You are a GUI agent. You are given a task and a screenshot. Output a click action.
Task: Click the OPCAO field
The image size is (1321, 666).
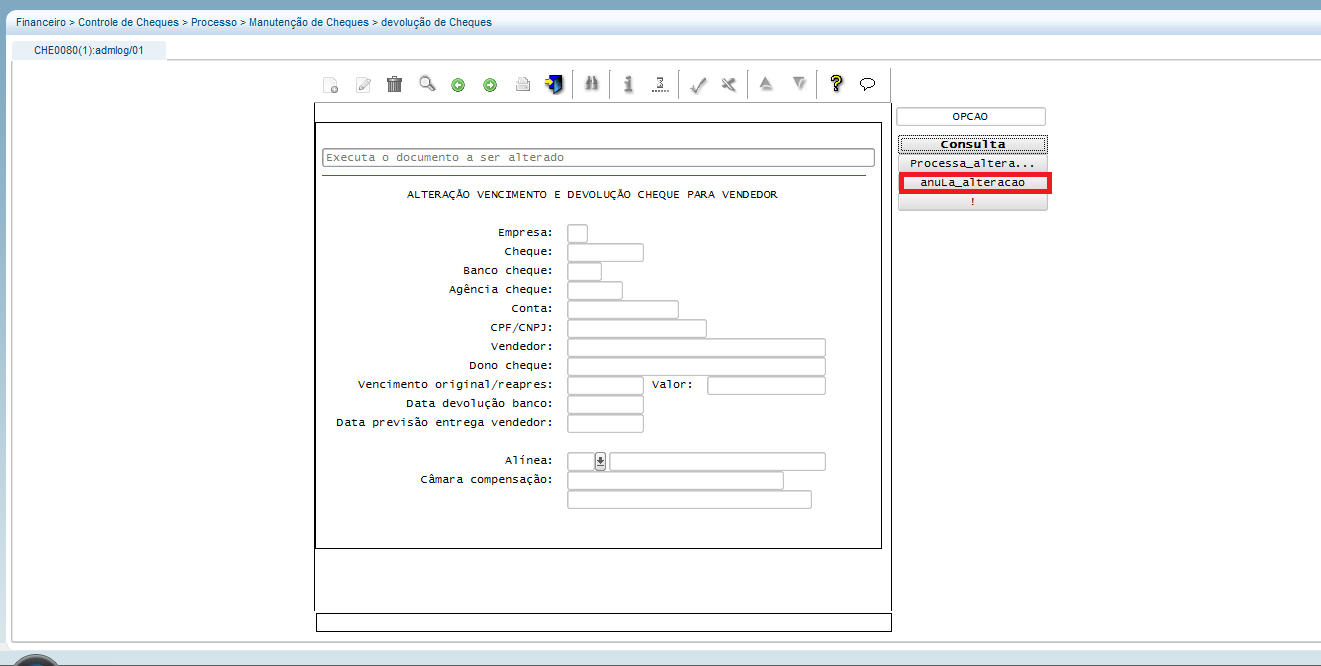point(970,117)
